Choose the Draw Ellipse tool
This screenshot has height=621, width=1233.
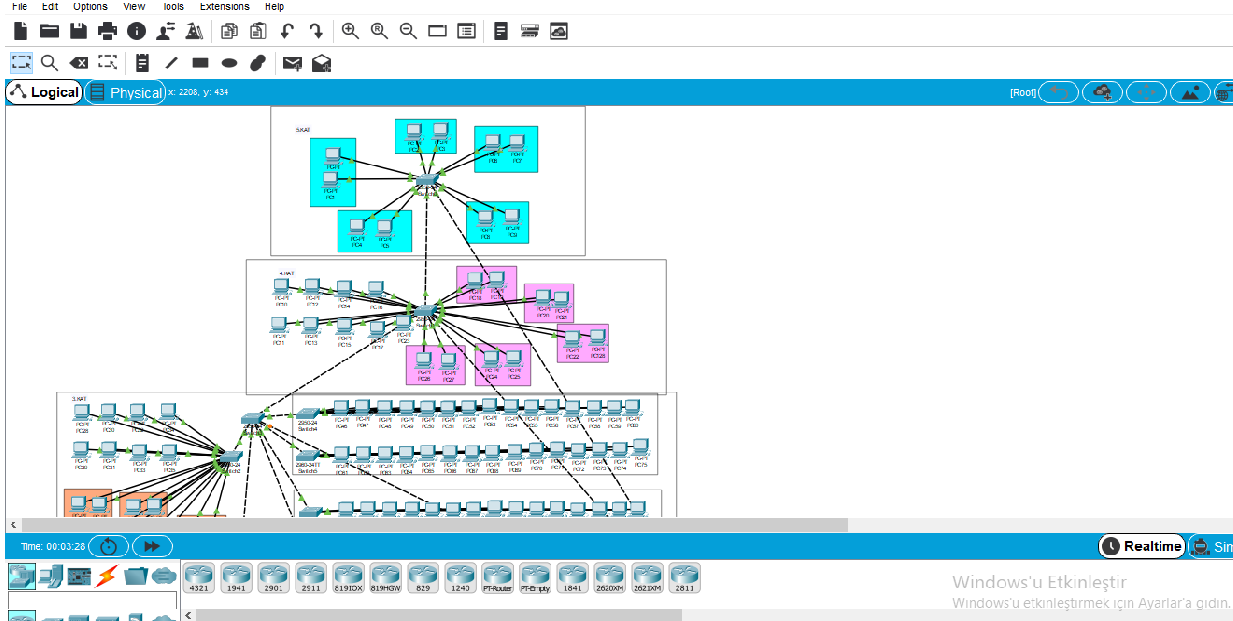229,63
